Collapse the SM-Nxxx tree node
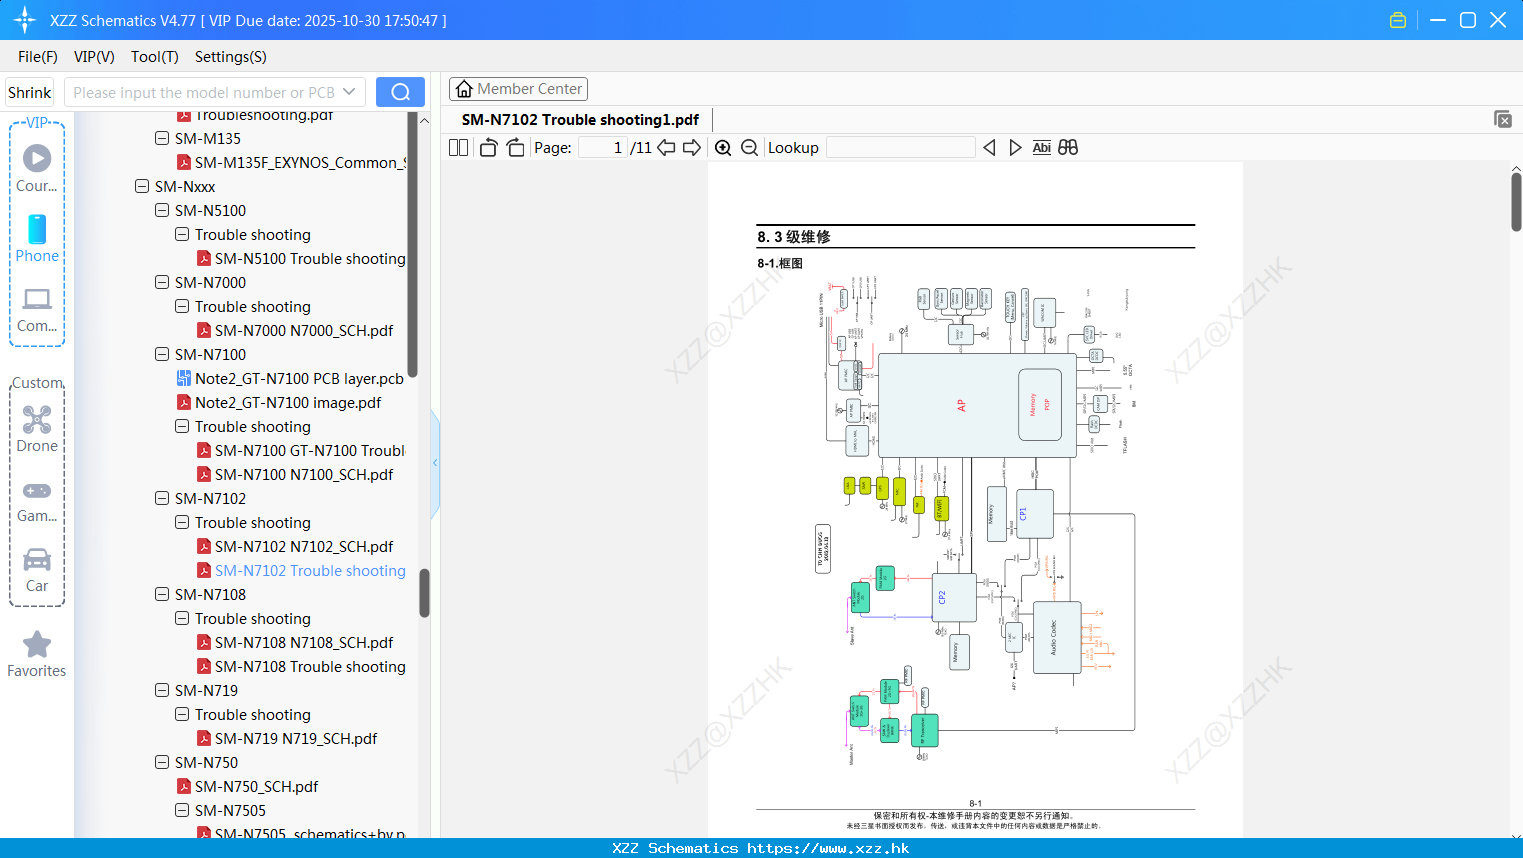The width and height of the screenshot is (1523, 858). (x=142, y=186)
